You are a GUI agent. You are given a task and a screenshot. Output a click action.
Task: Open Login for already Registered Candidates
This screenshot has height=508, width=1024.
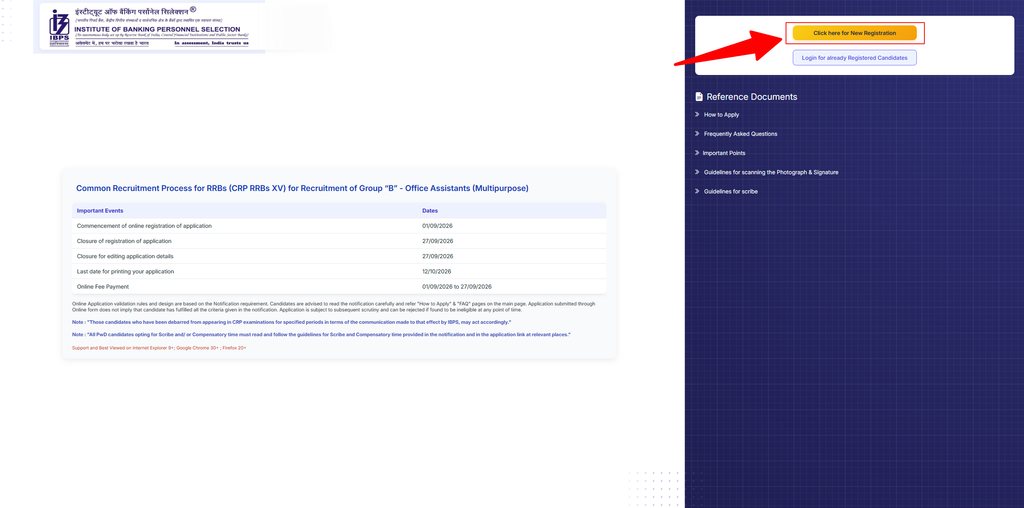(x=854, y=58)
